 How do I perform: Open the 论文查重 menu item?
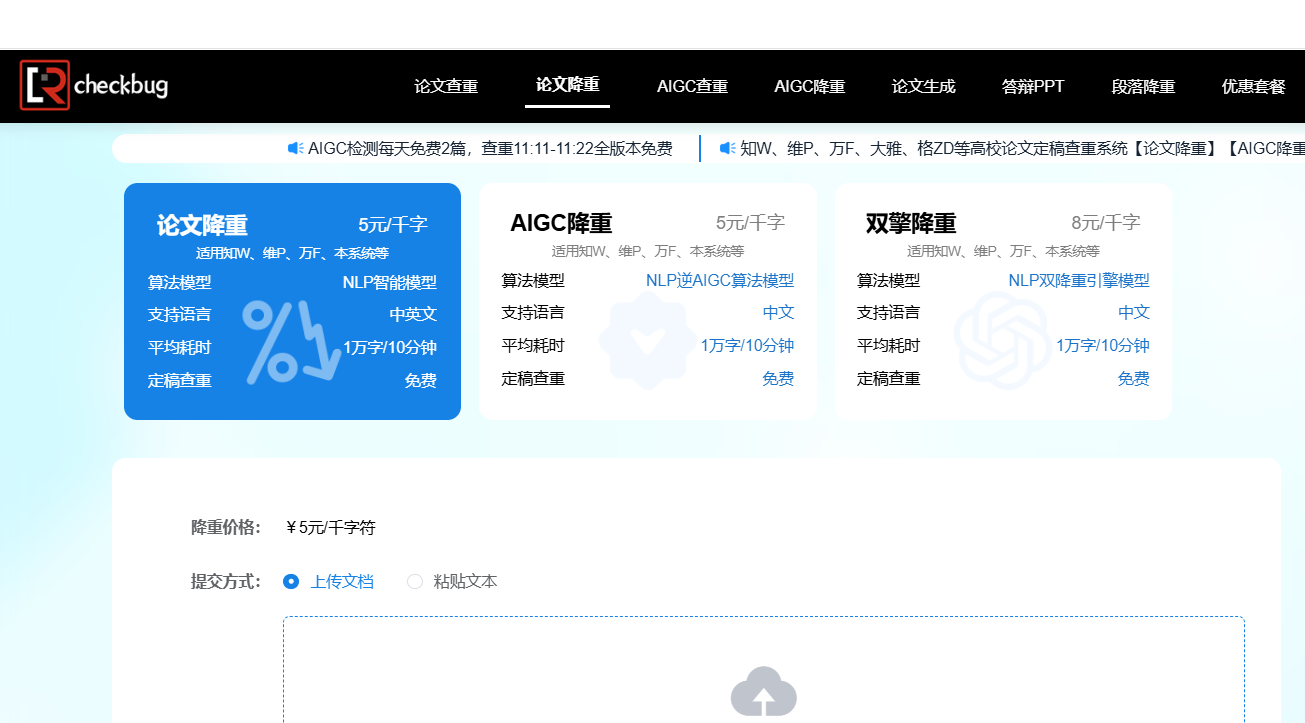coord(446,86)
